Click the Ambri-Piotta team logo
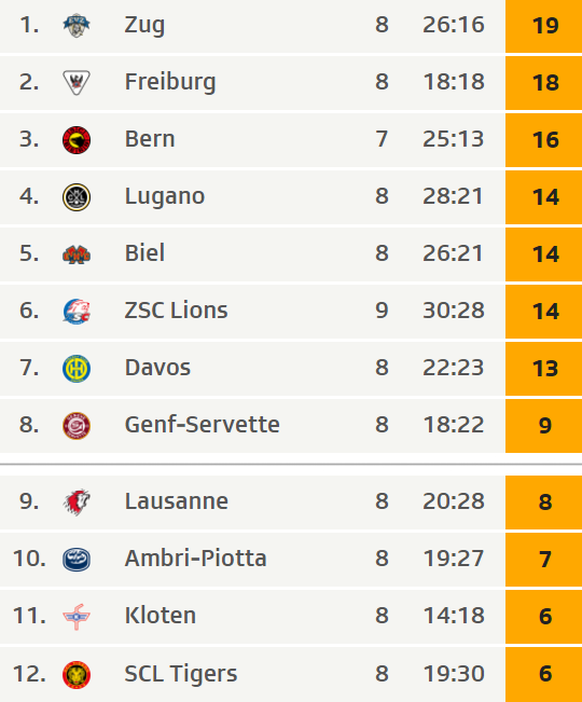582x702 pixels. [76, 559]
